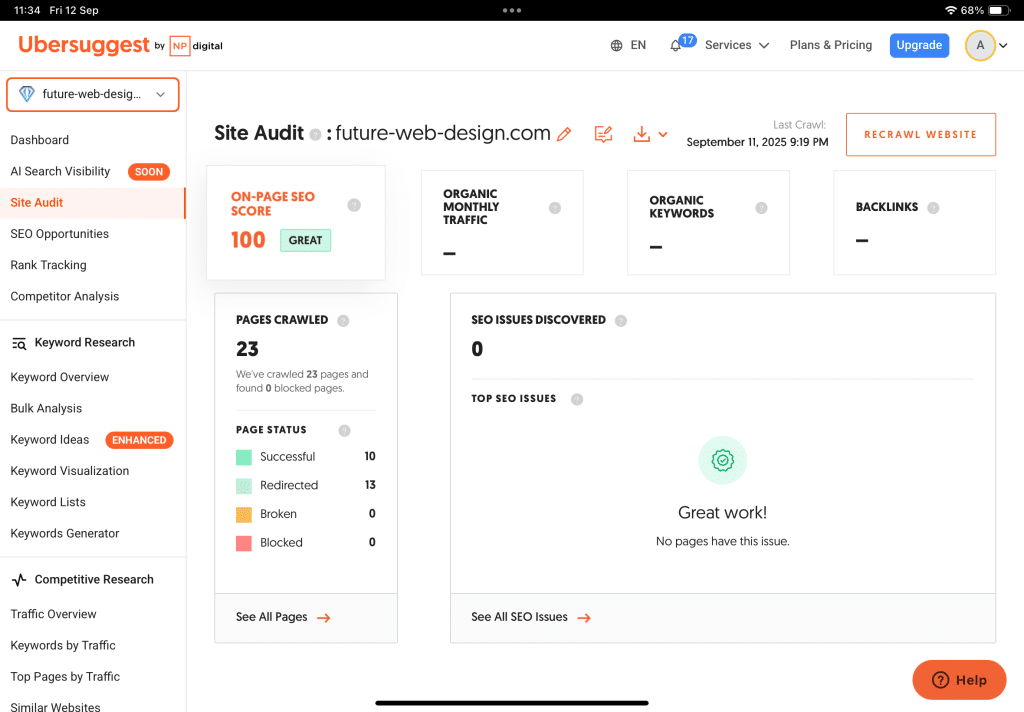Click the Recrawl Website button
1024x712 pixels.
point(921,135)
